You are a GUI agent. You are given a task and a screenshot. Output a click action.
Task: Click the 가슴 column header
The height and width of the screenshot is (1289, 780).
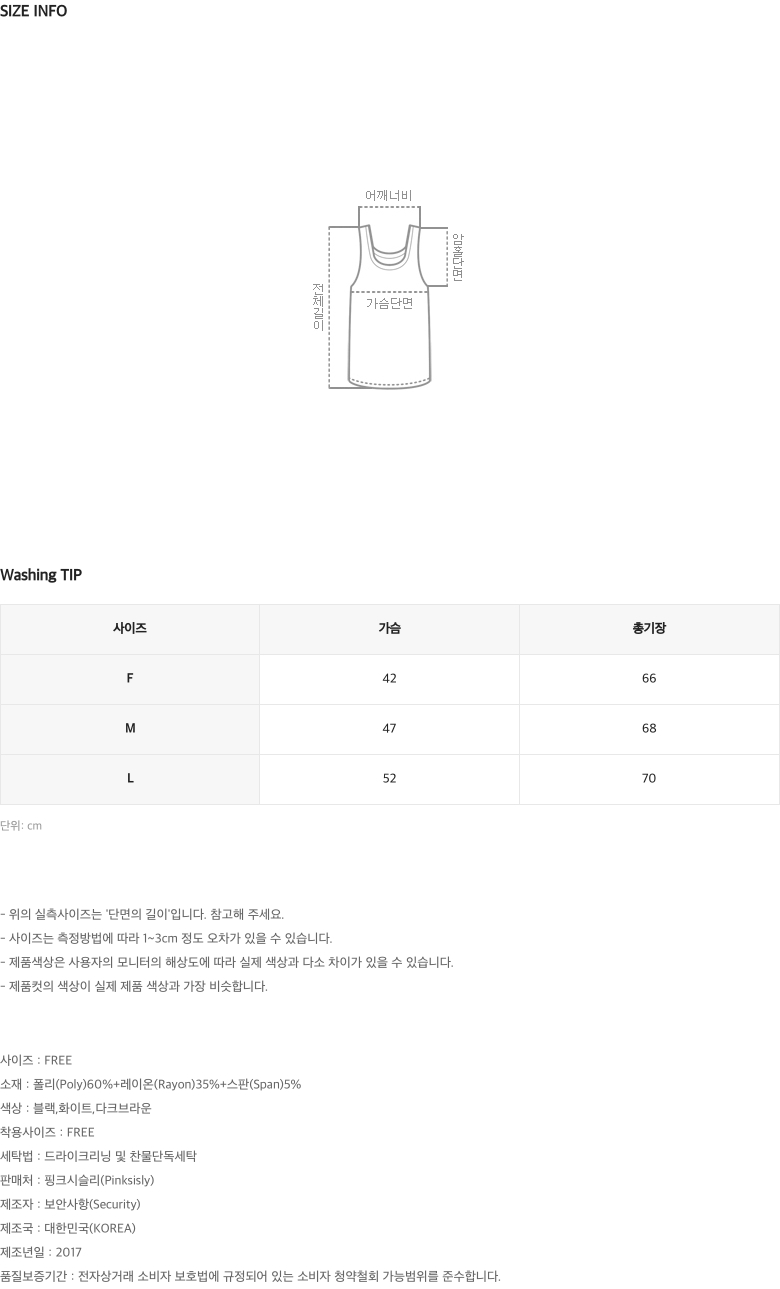coord(389,629)
